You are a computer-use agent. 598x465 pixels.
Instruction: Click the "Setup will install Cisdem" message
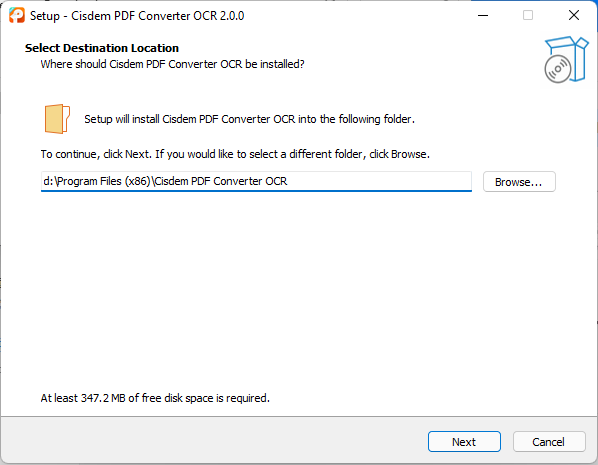pyautogui.click(x=249, y=119)
